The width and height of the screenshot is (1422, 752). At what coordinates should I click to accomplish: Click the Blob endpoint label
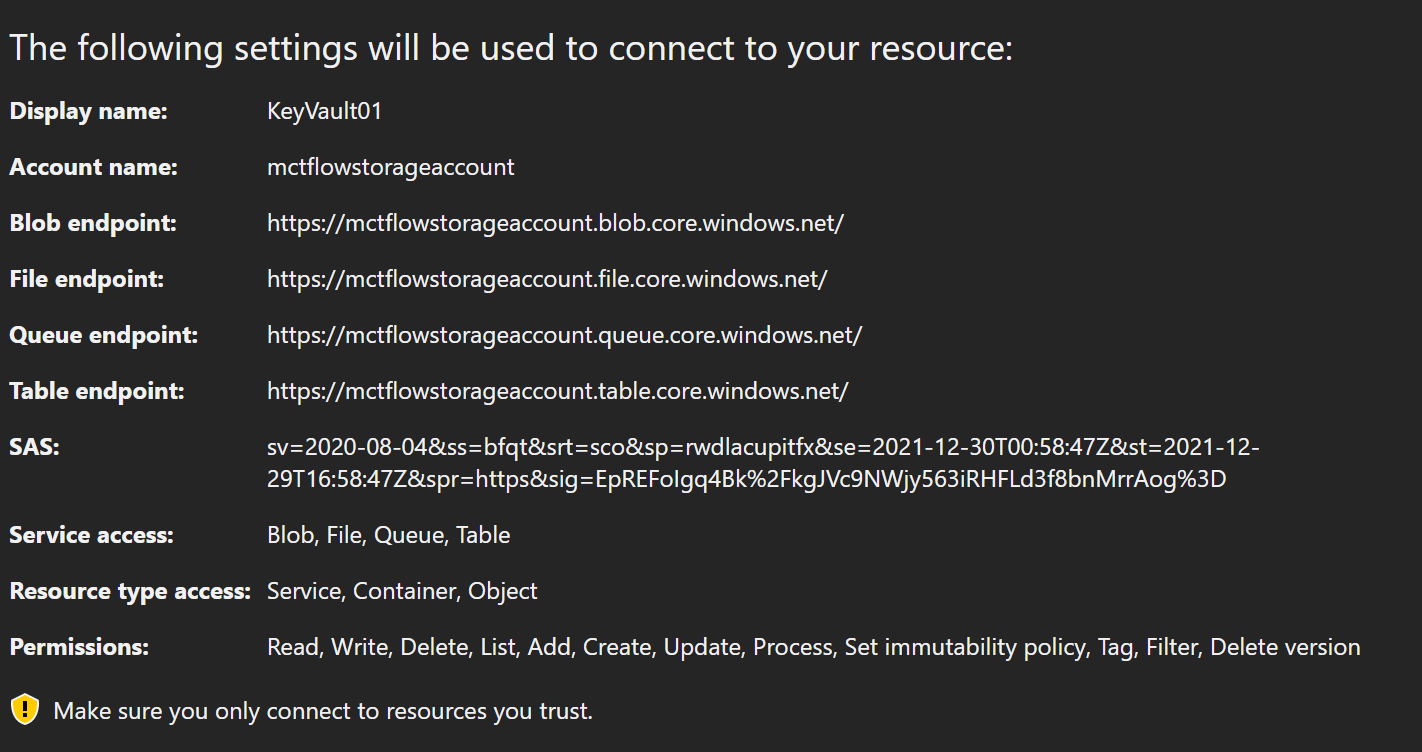(93, 223)
